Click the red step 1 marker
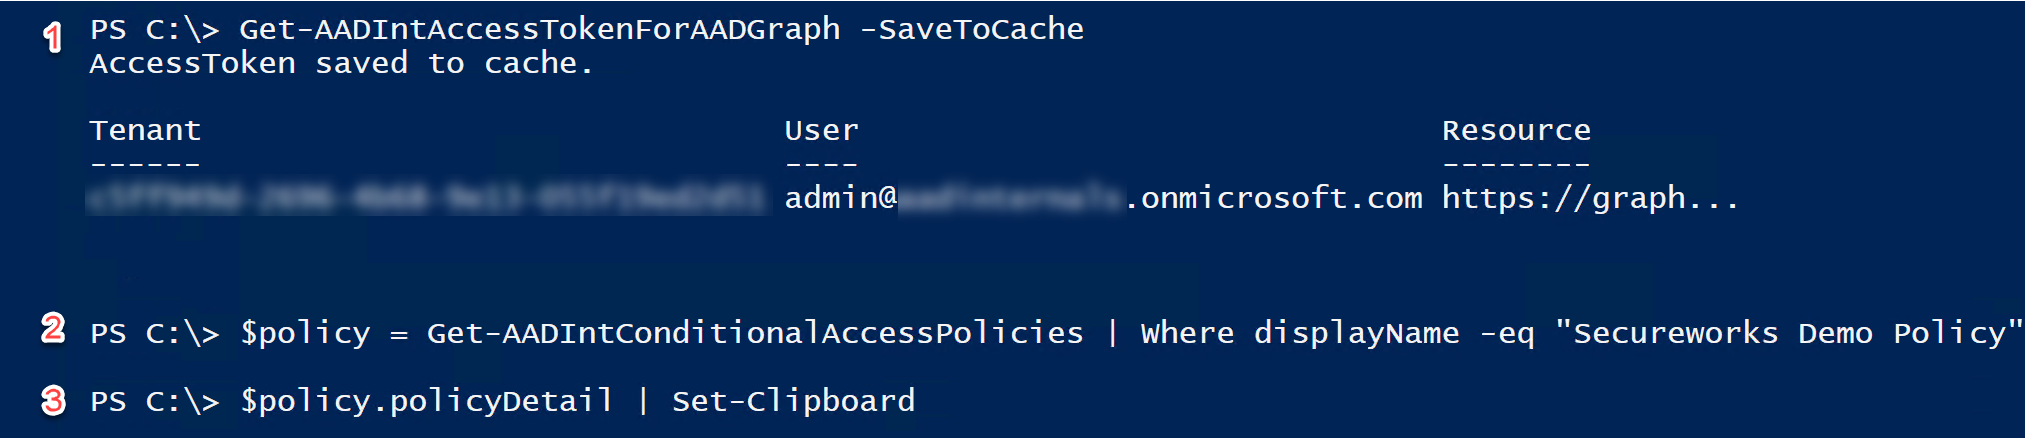This screenshot has width=2025, height=438. pos(53,37)
